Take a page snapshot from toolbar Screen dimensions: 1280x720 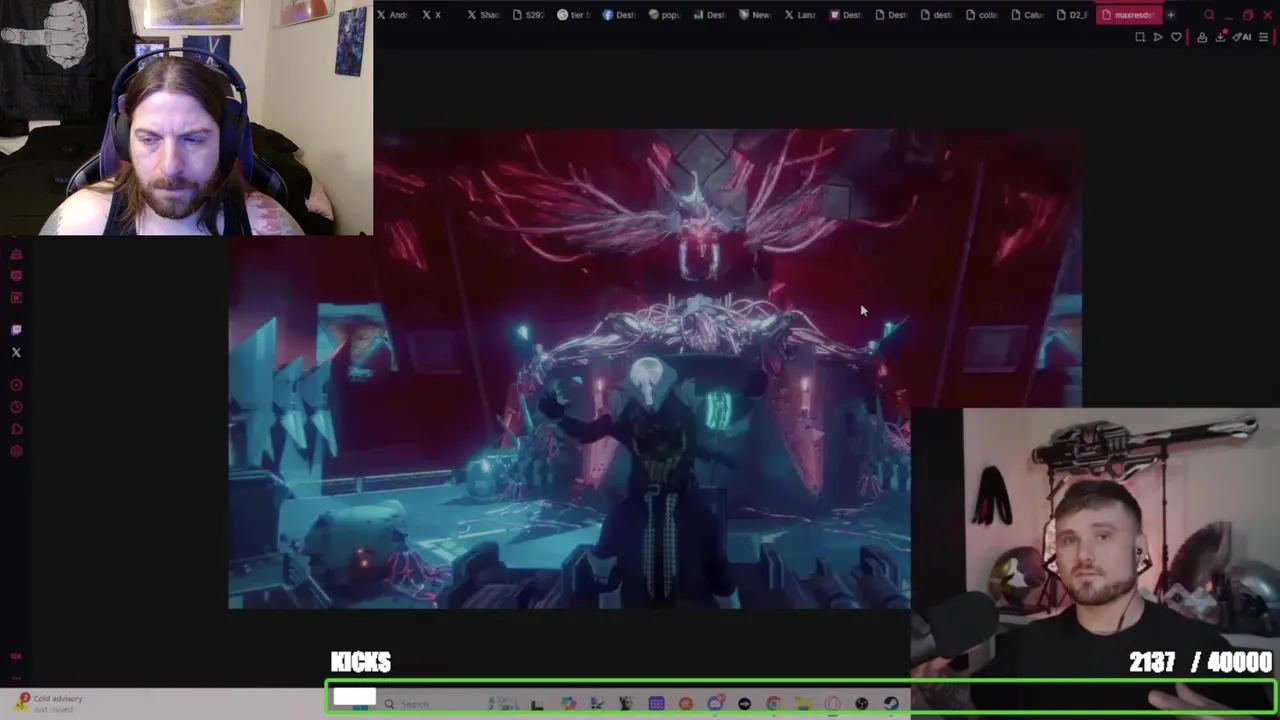point(1140,37)
